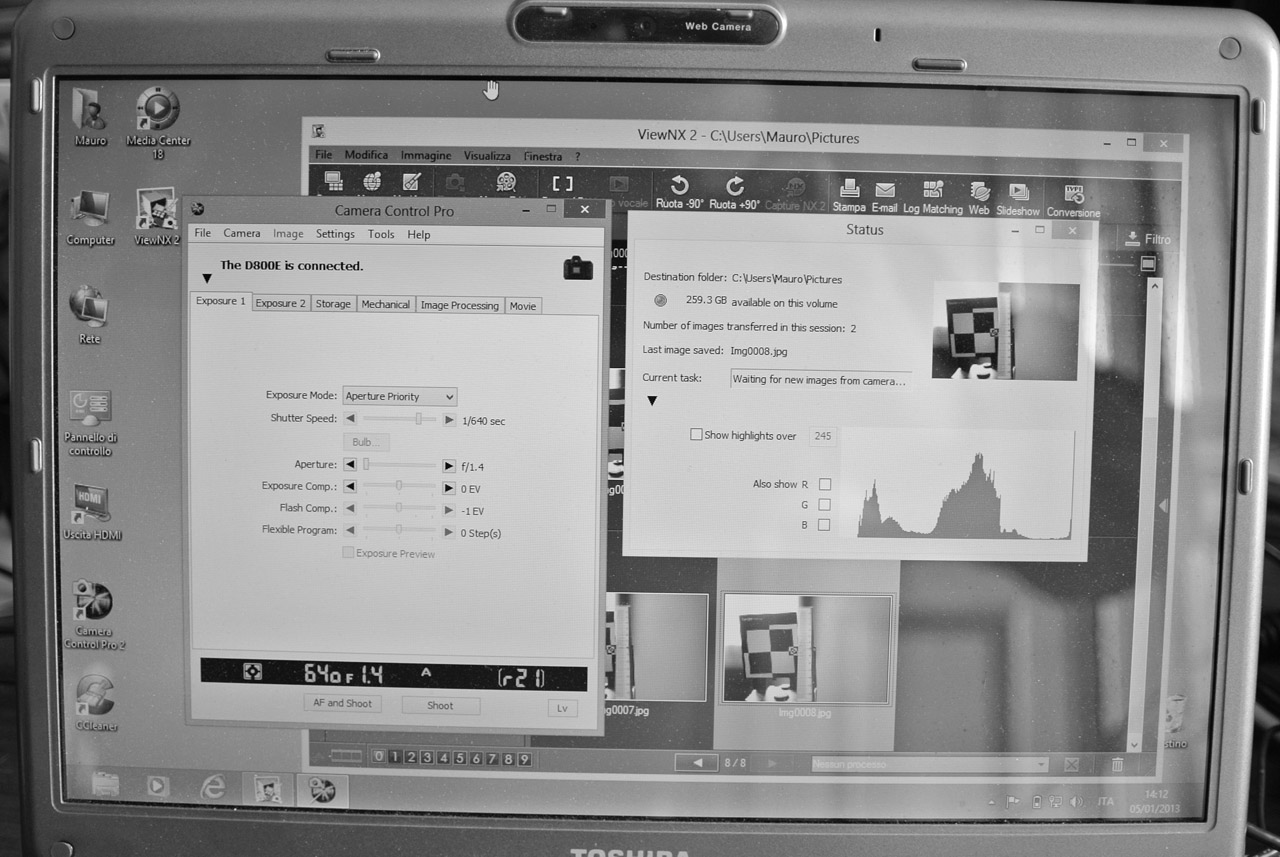This screenshot has width=1280, height=857.
Task: Open Media Center desktop icon
Action: (158, 121)
